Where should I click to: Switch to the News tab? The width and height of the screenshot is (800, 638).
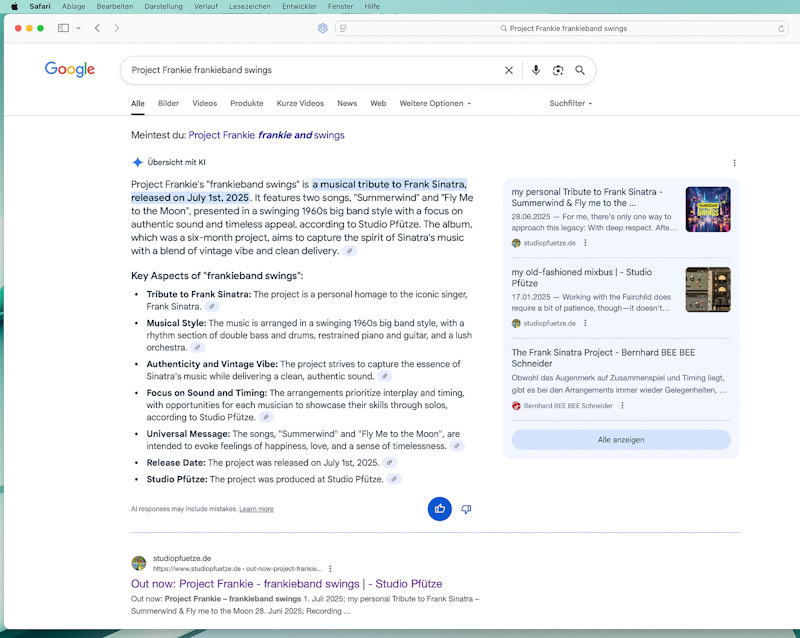[347, 103]
